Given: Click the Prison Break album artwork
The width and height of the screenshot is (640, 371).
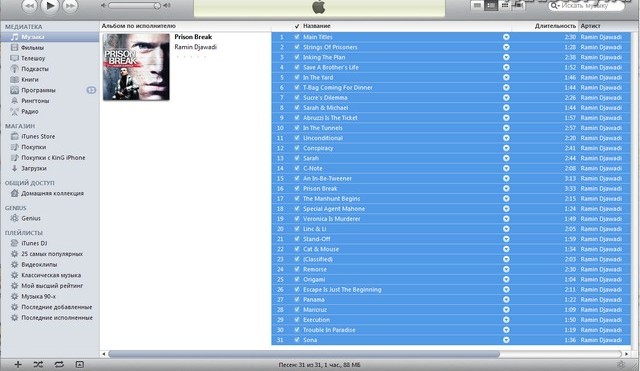Looking at the screenshot, I should tap(136, 67).
